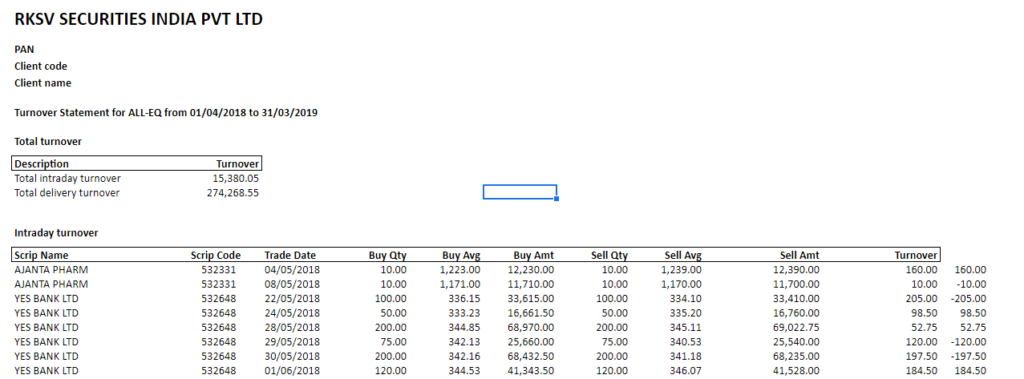
Task: Select AJANTA PHARM in the 08/05/2018 row
Action: [x=51, y=284]
